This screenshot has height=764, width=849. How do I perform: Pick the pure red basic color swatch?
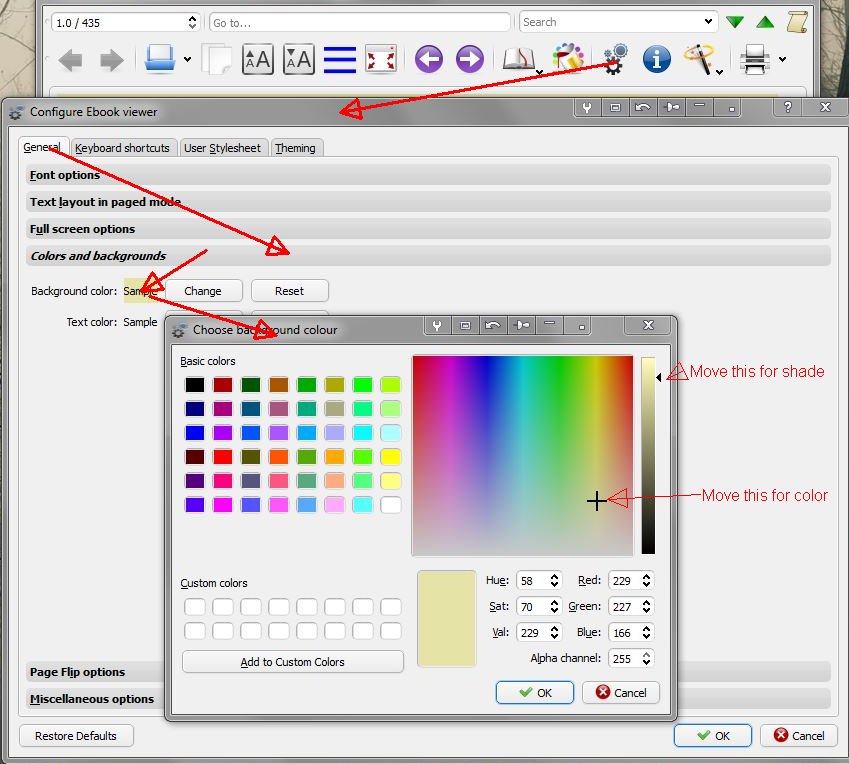point(223,456)
